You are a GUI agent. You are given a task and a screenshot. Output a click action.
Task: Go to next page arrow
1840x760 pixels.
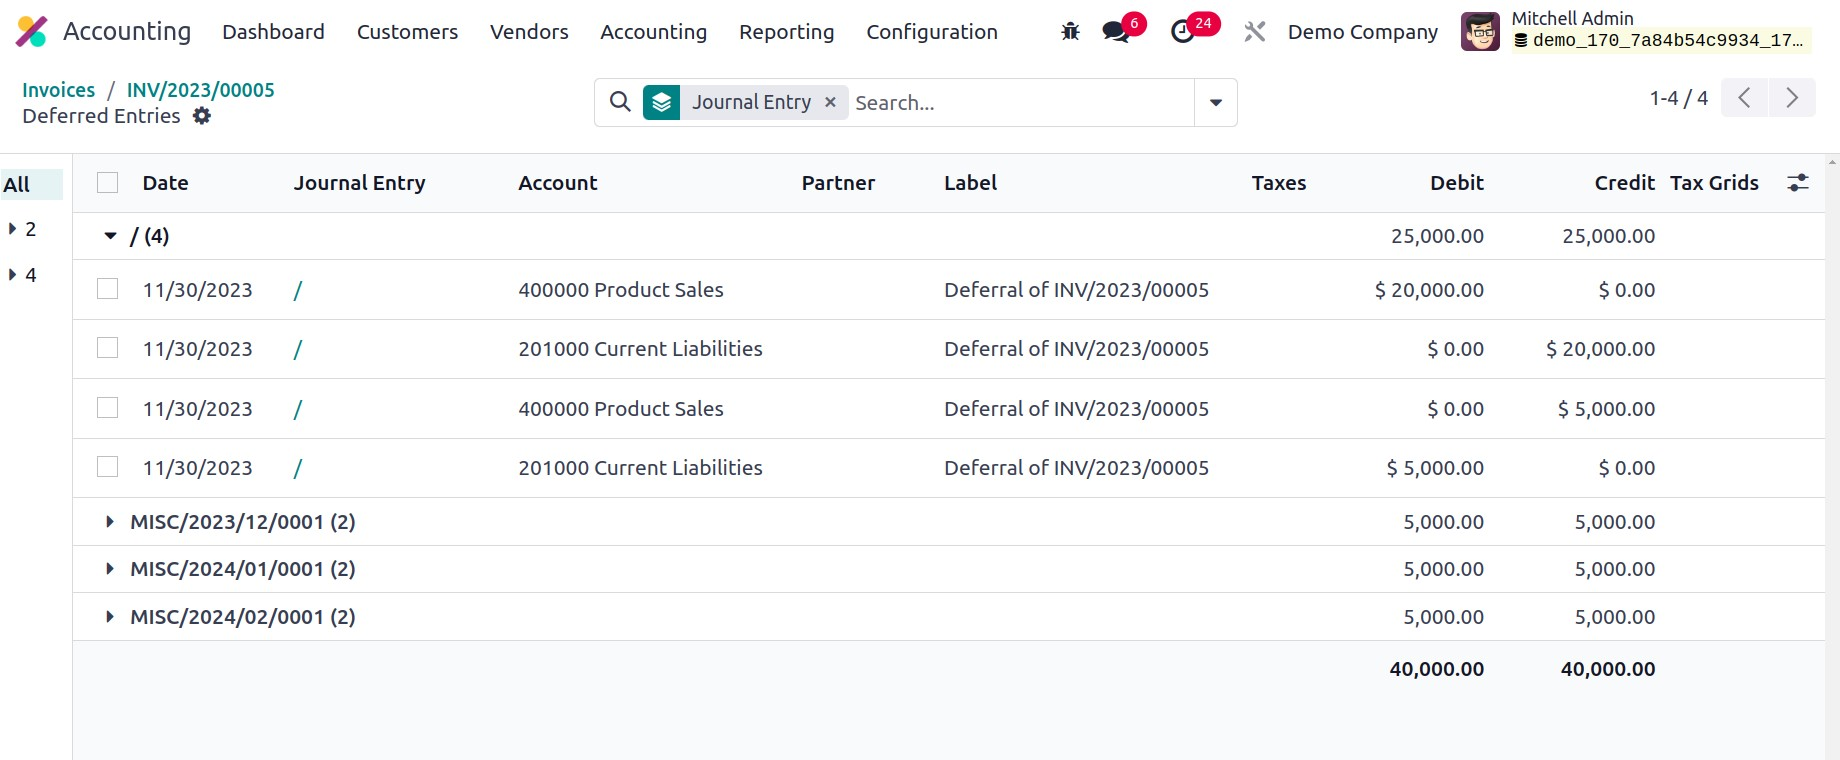[1791, 98]
